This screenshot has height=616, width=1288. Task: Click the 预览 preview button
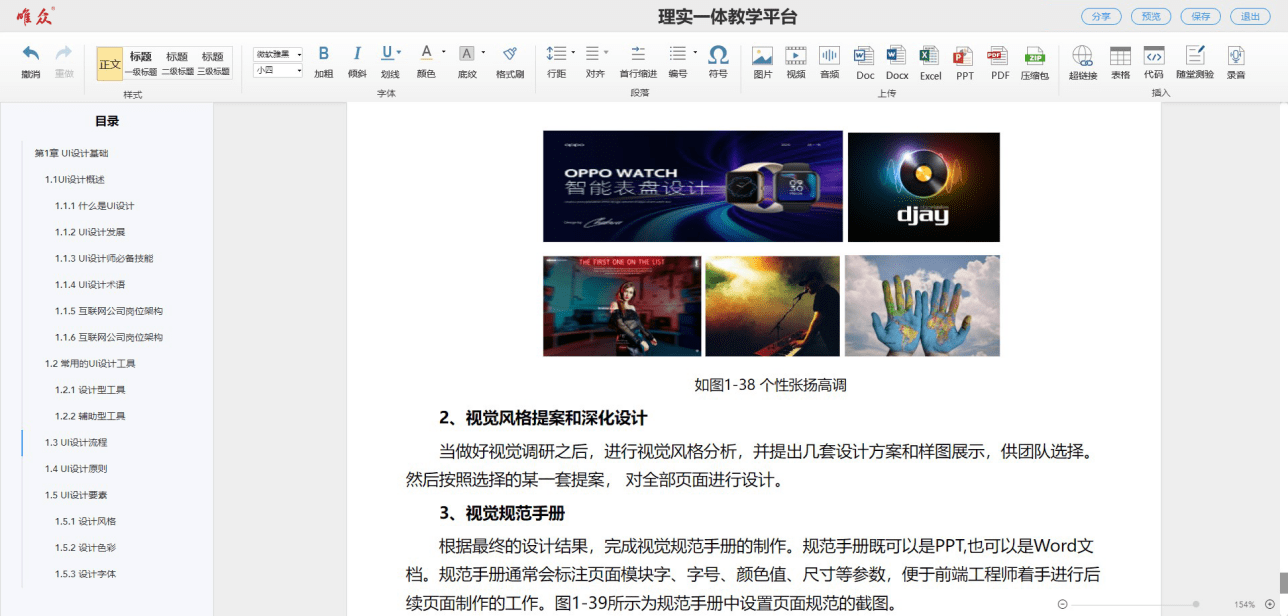click(1150, 16)
